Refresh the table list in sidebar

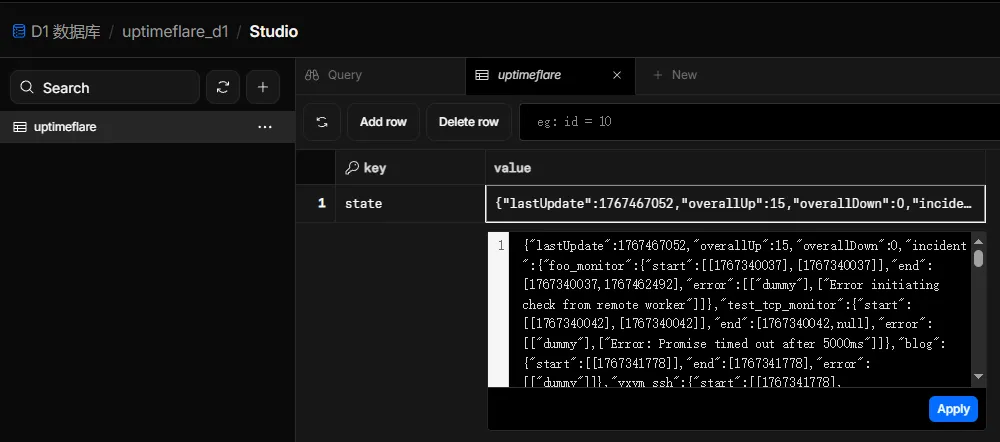pyautogui.click(x=222, y=88)
